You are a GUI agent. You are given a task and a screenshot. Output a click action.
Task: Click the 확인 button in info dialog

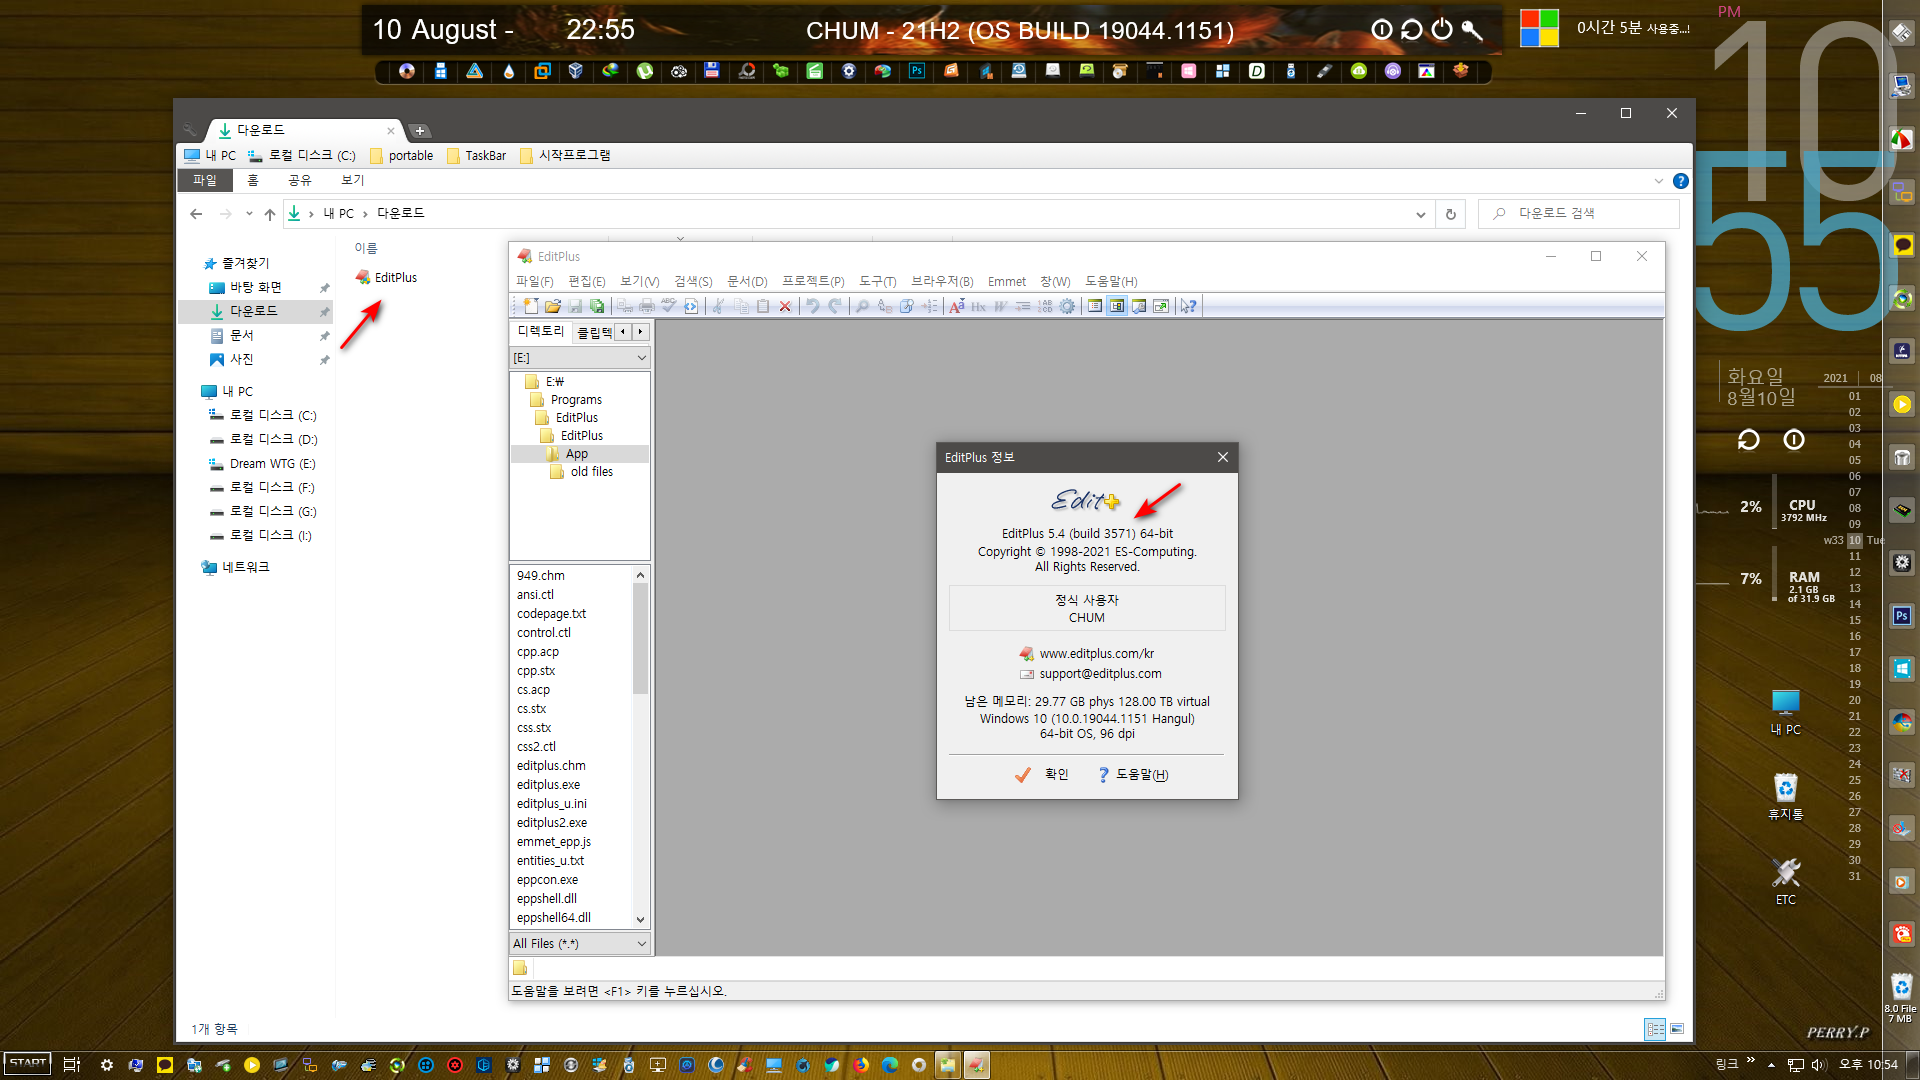point(1042,775)
